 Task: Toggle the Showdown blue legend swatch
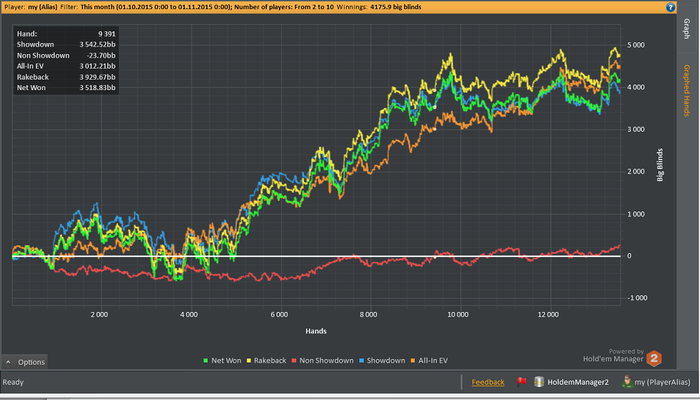[362, 361]
